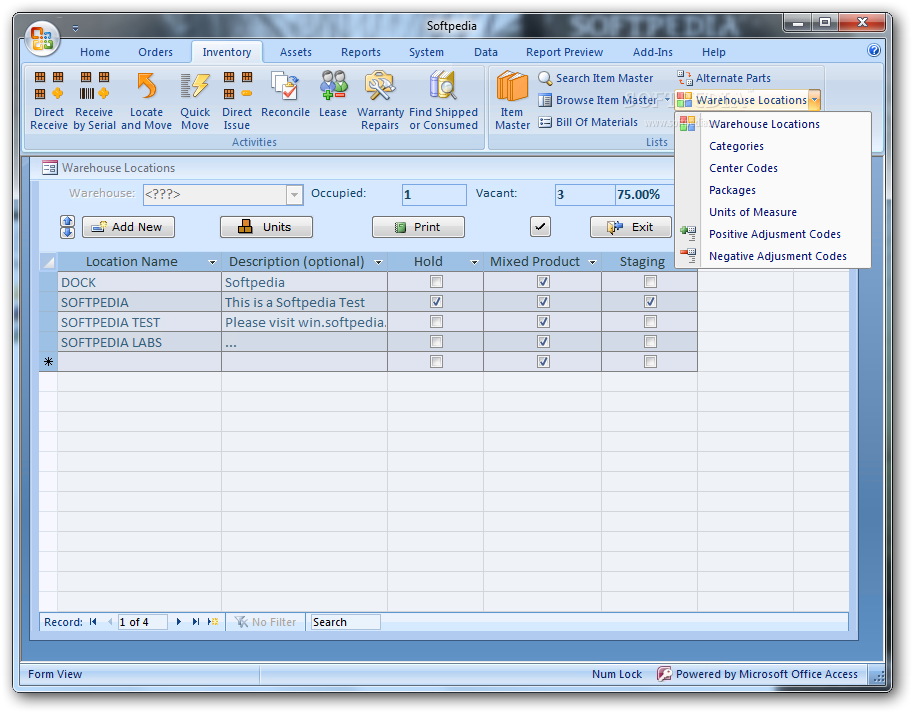Image resolution: width=913 pixels, height=713 pixels.
Task: Click the record Search field
Action: [x=345, y=622]
